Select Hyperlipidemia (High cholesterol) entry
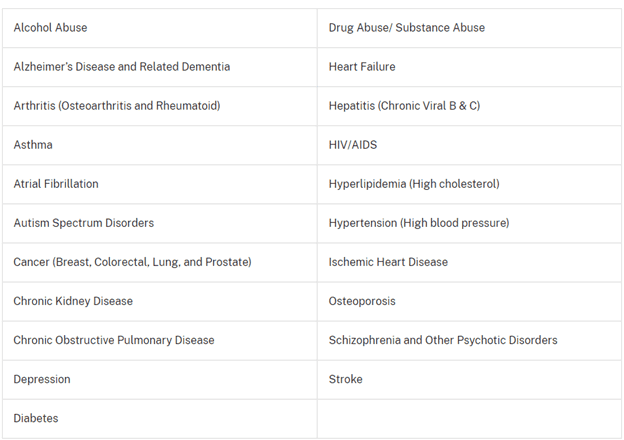 pos(414,184)
